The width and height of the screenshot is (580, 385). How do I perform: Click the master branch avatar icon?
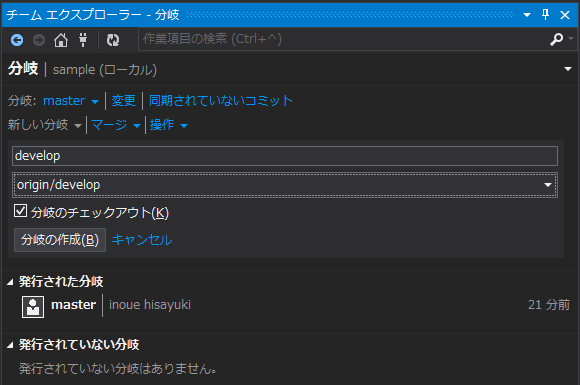[x=33, y=307]
